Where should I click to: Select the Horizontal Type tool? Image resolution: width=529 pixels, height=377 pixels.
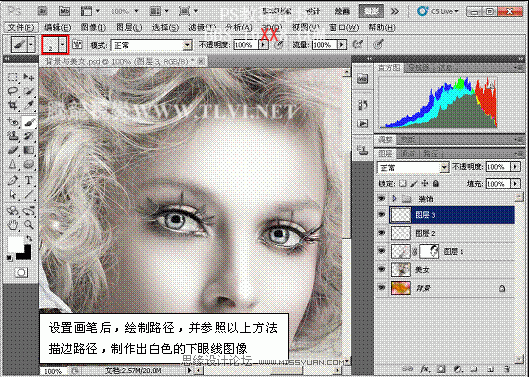[29, 181]
